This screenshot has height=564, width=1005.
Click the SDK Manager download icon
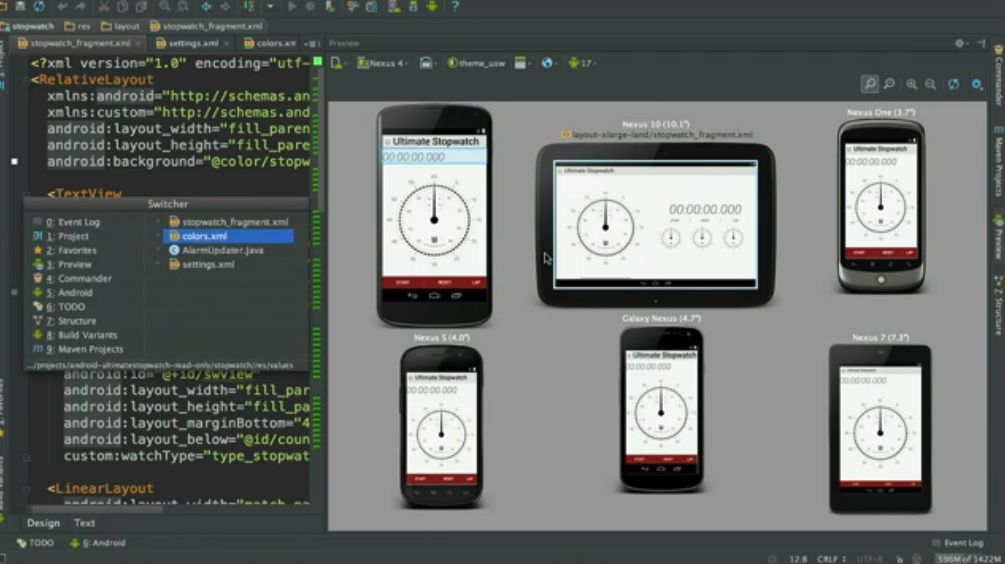[413, 6]
